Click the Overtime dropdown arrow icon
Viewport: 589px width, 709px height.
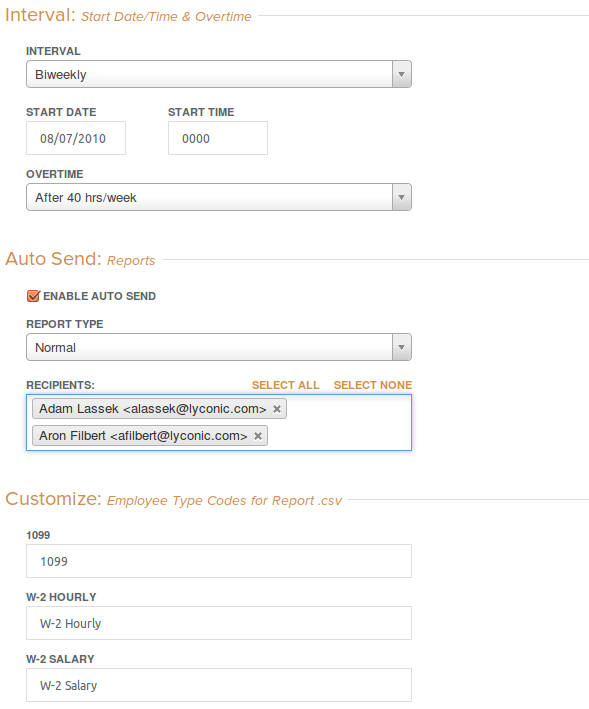point(401,197)
